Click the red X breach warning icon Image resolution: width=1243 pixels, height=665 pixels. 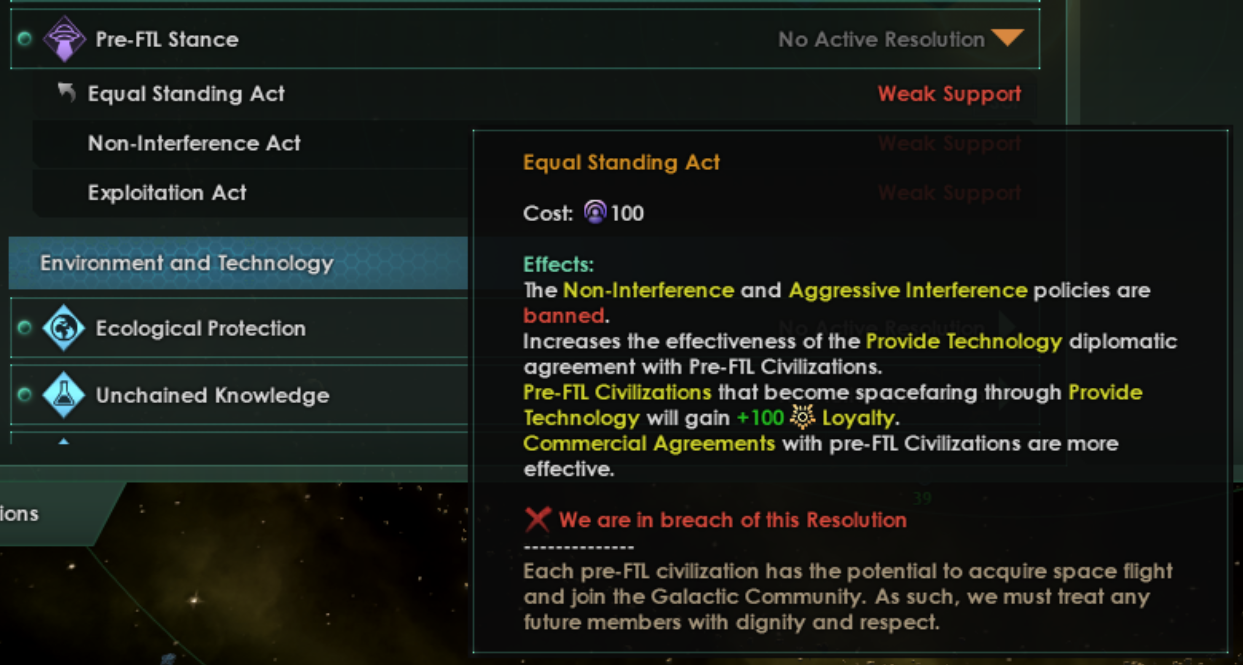coord(538,520)
